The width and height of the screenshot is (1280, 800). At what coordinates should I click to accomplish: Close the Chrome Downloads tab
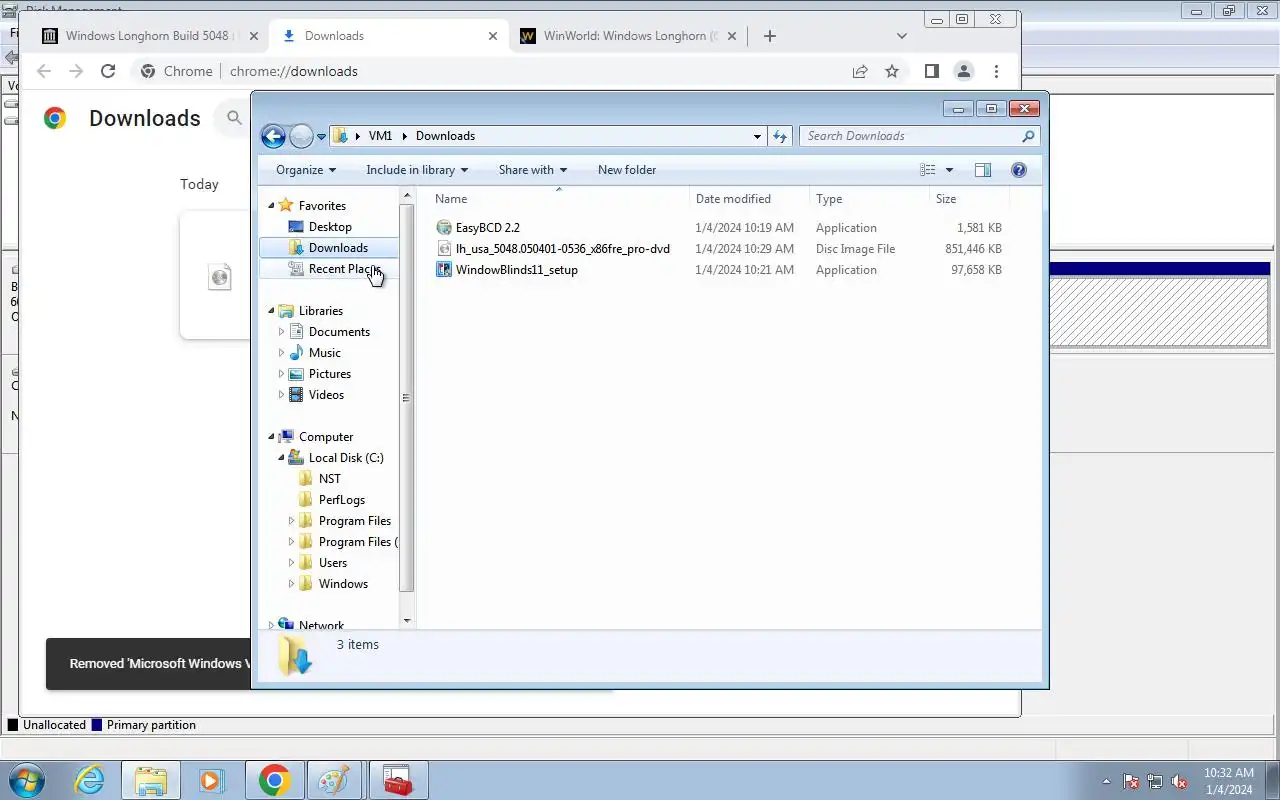[493, 36]
